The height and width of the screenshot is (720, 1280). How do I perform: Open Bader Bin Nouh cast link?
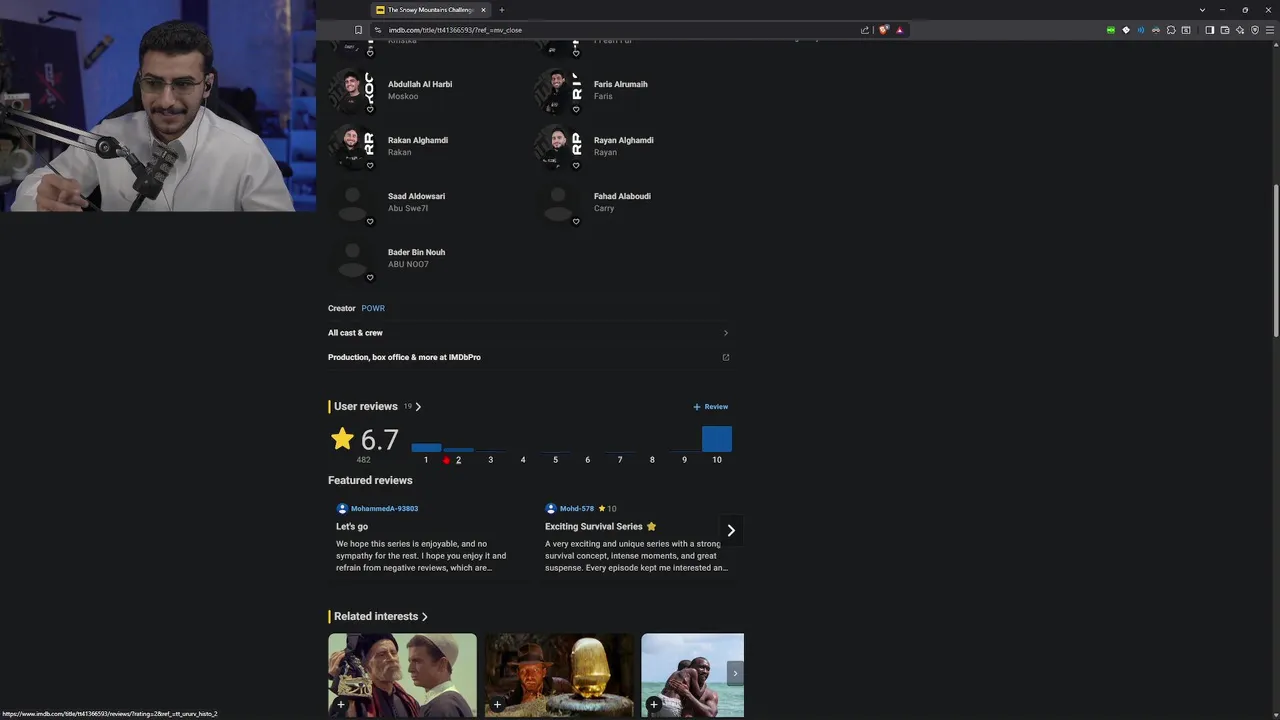click(416, 252)
